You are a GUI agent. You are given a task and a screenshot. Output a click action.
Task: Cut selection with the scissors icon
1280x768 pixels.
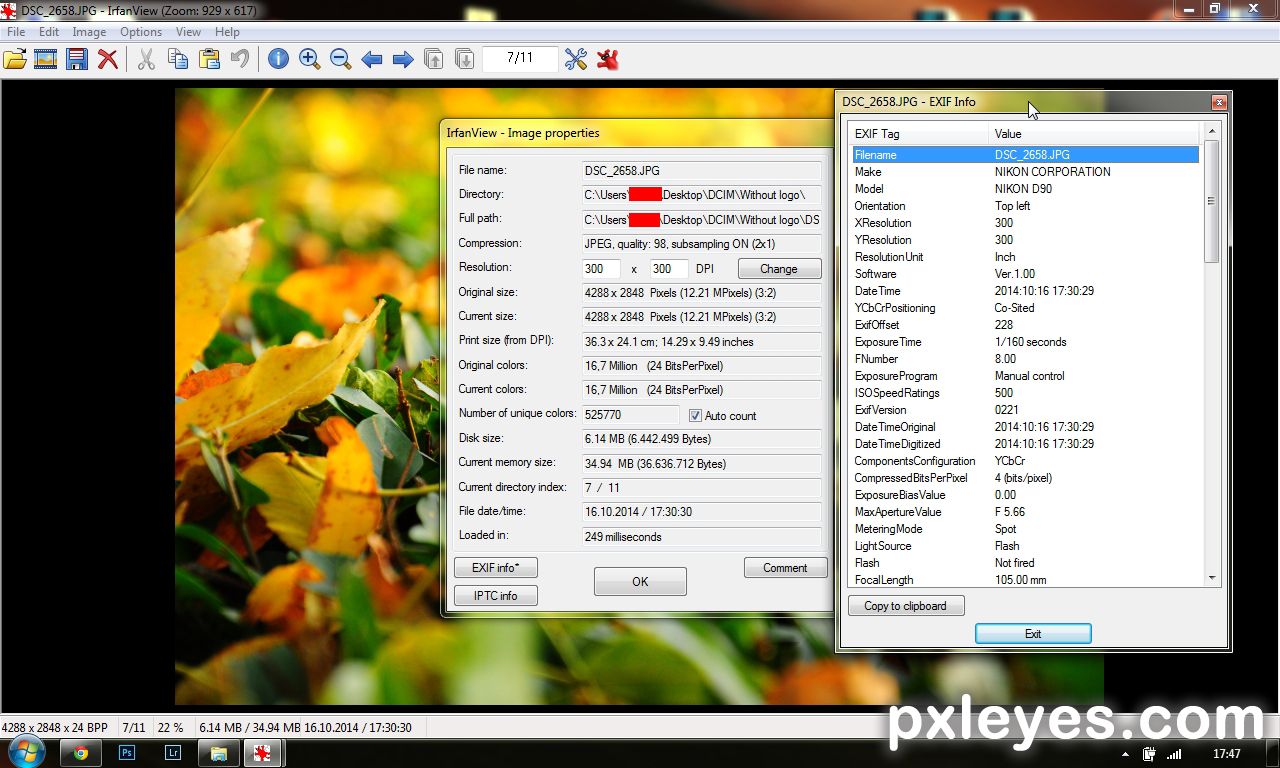[146, 59]
